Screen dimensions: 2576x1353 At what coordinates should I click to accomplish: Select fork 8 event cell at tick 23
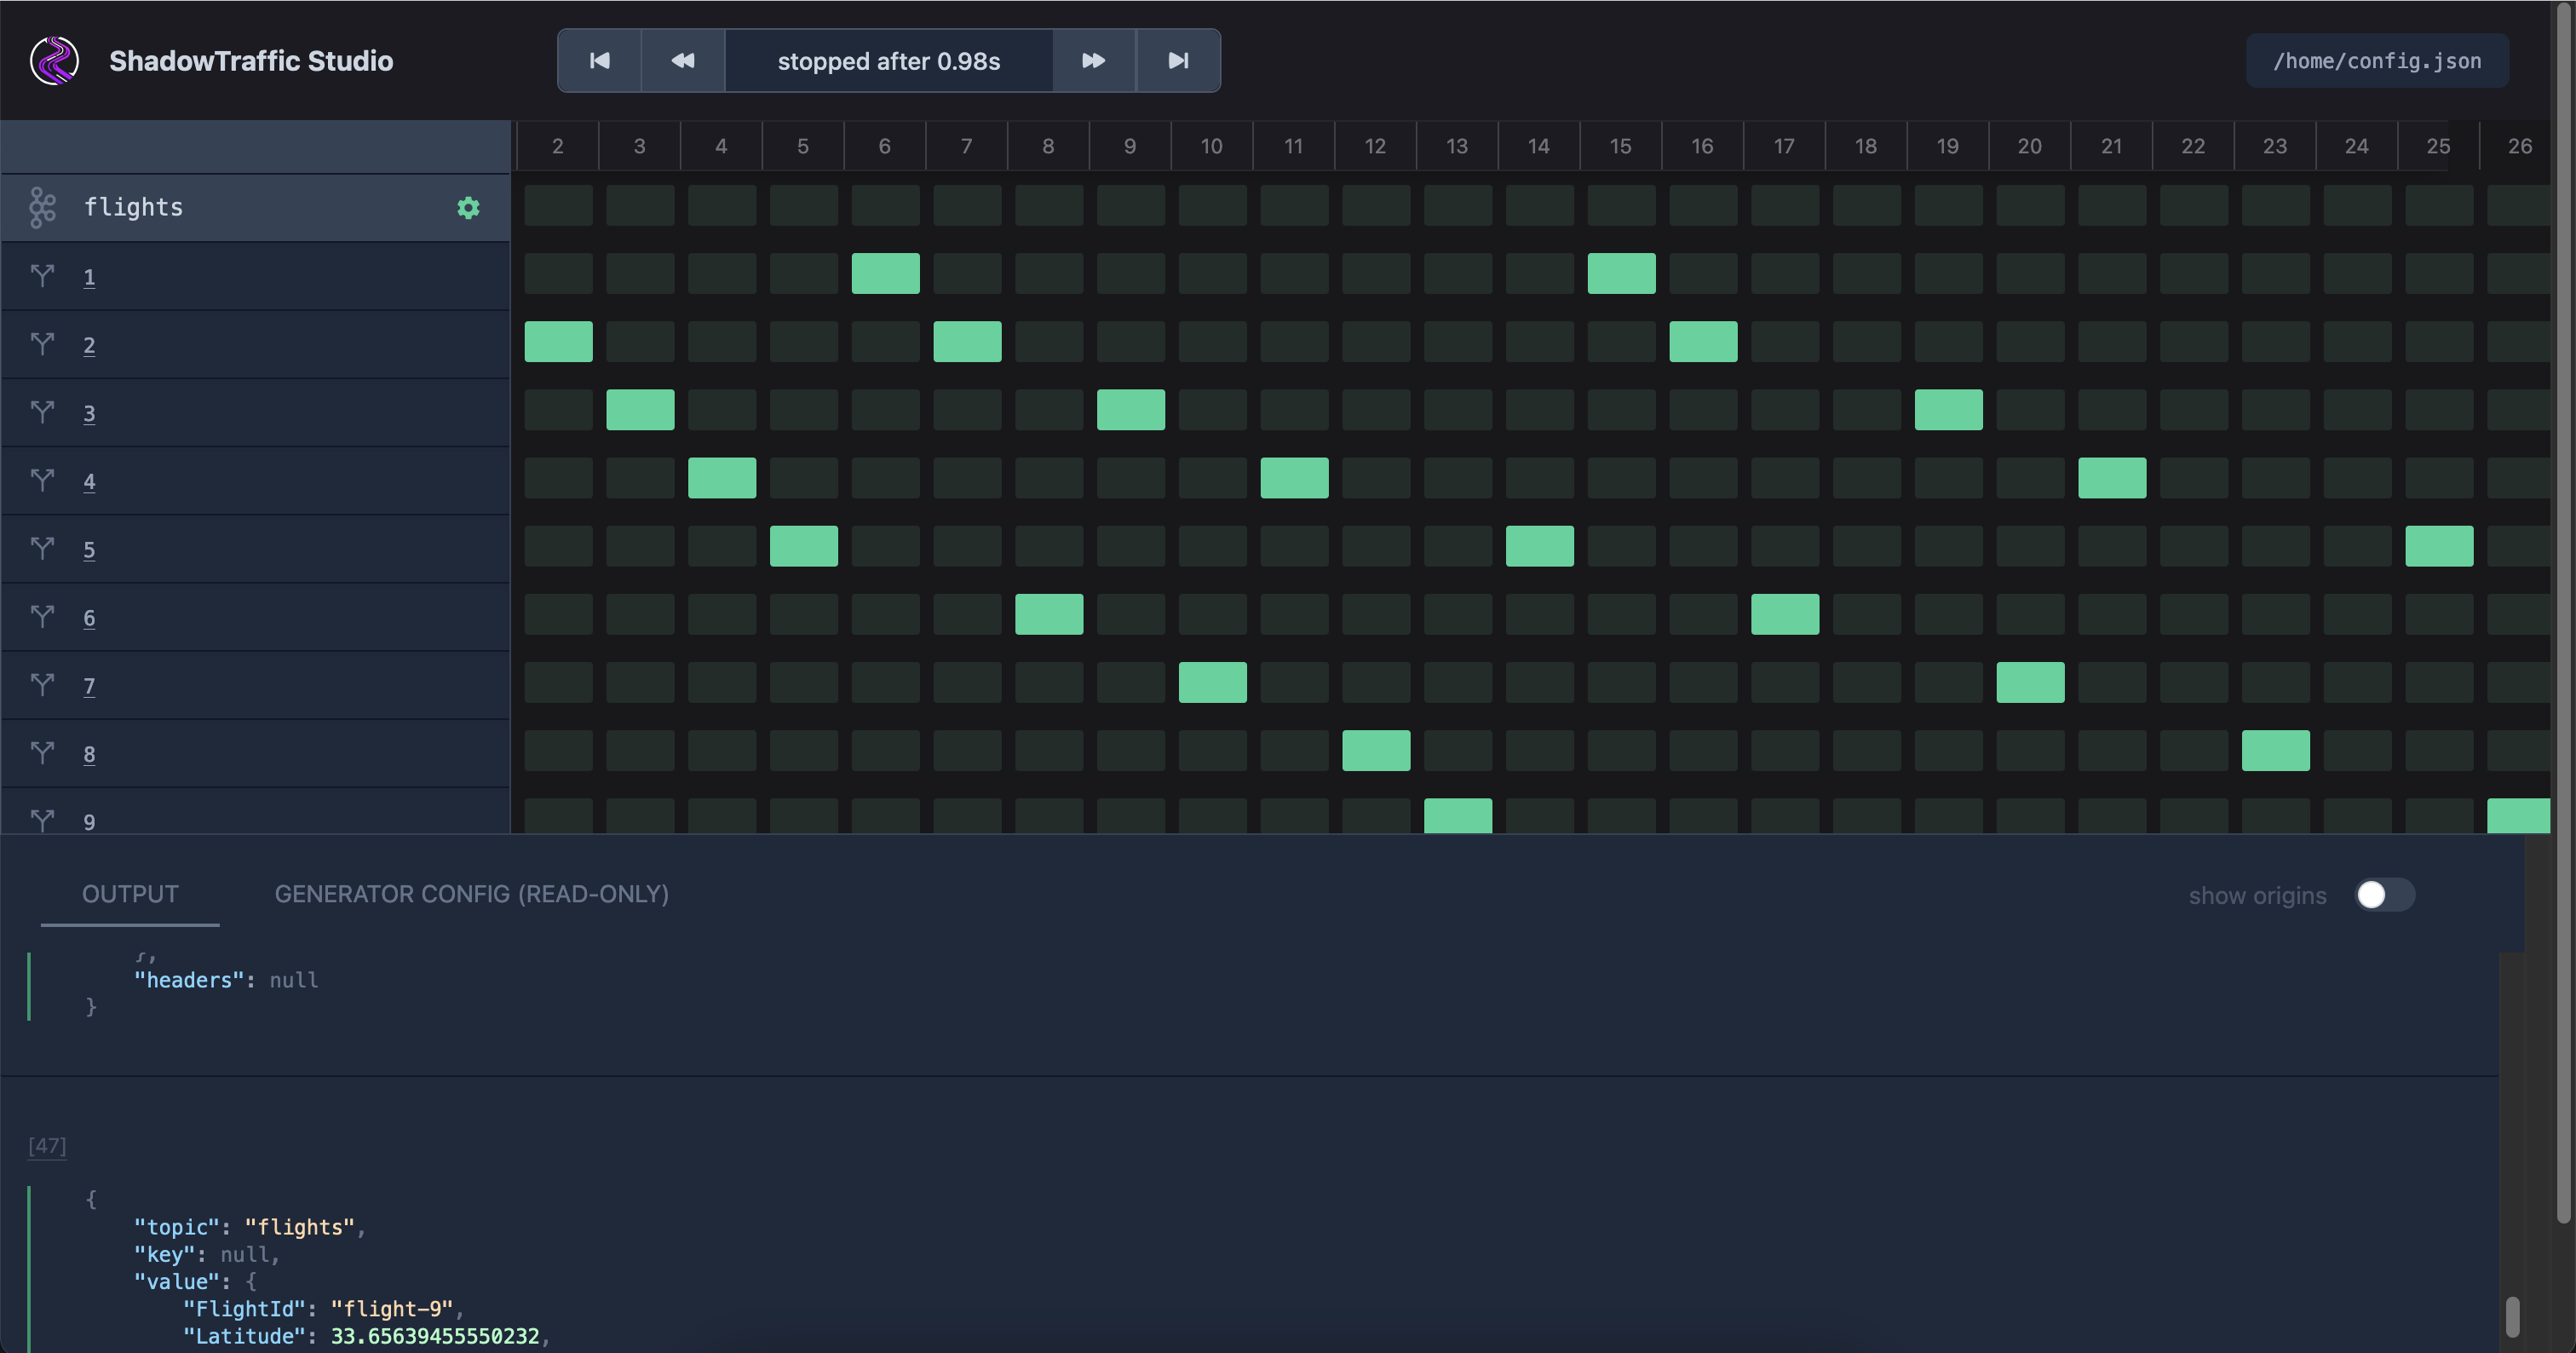[2275, 750]
